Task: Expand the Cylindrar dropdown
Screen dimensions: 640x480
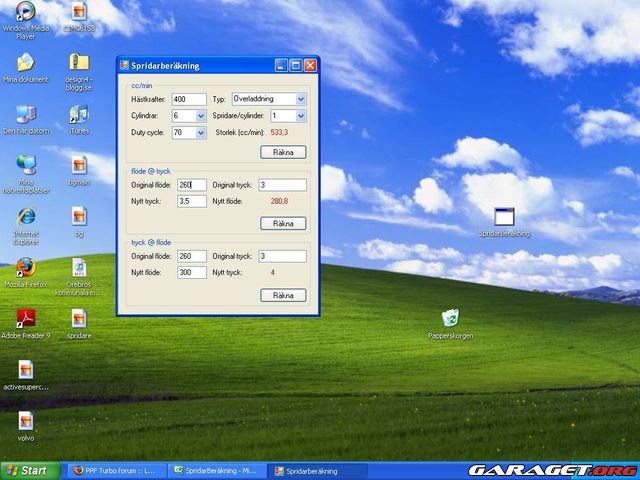Action: click(x=201, y=116)
